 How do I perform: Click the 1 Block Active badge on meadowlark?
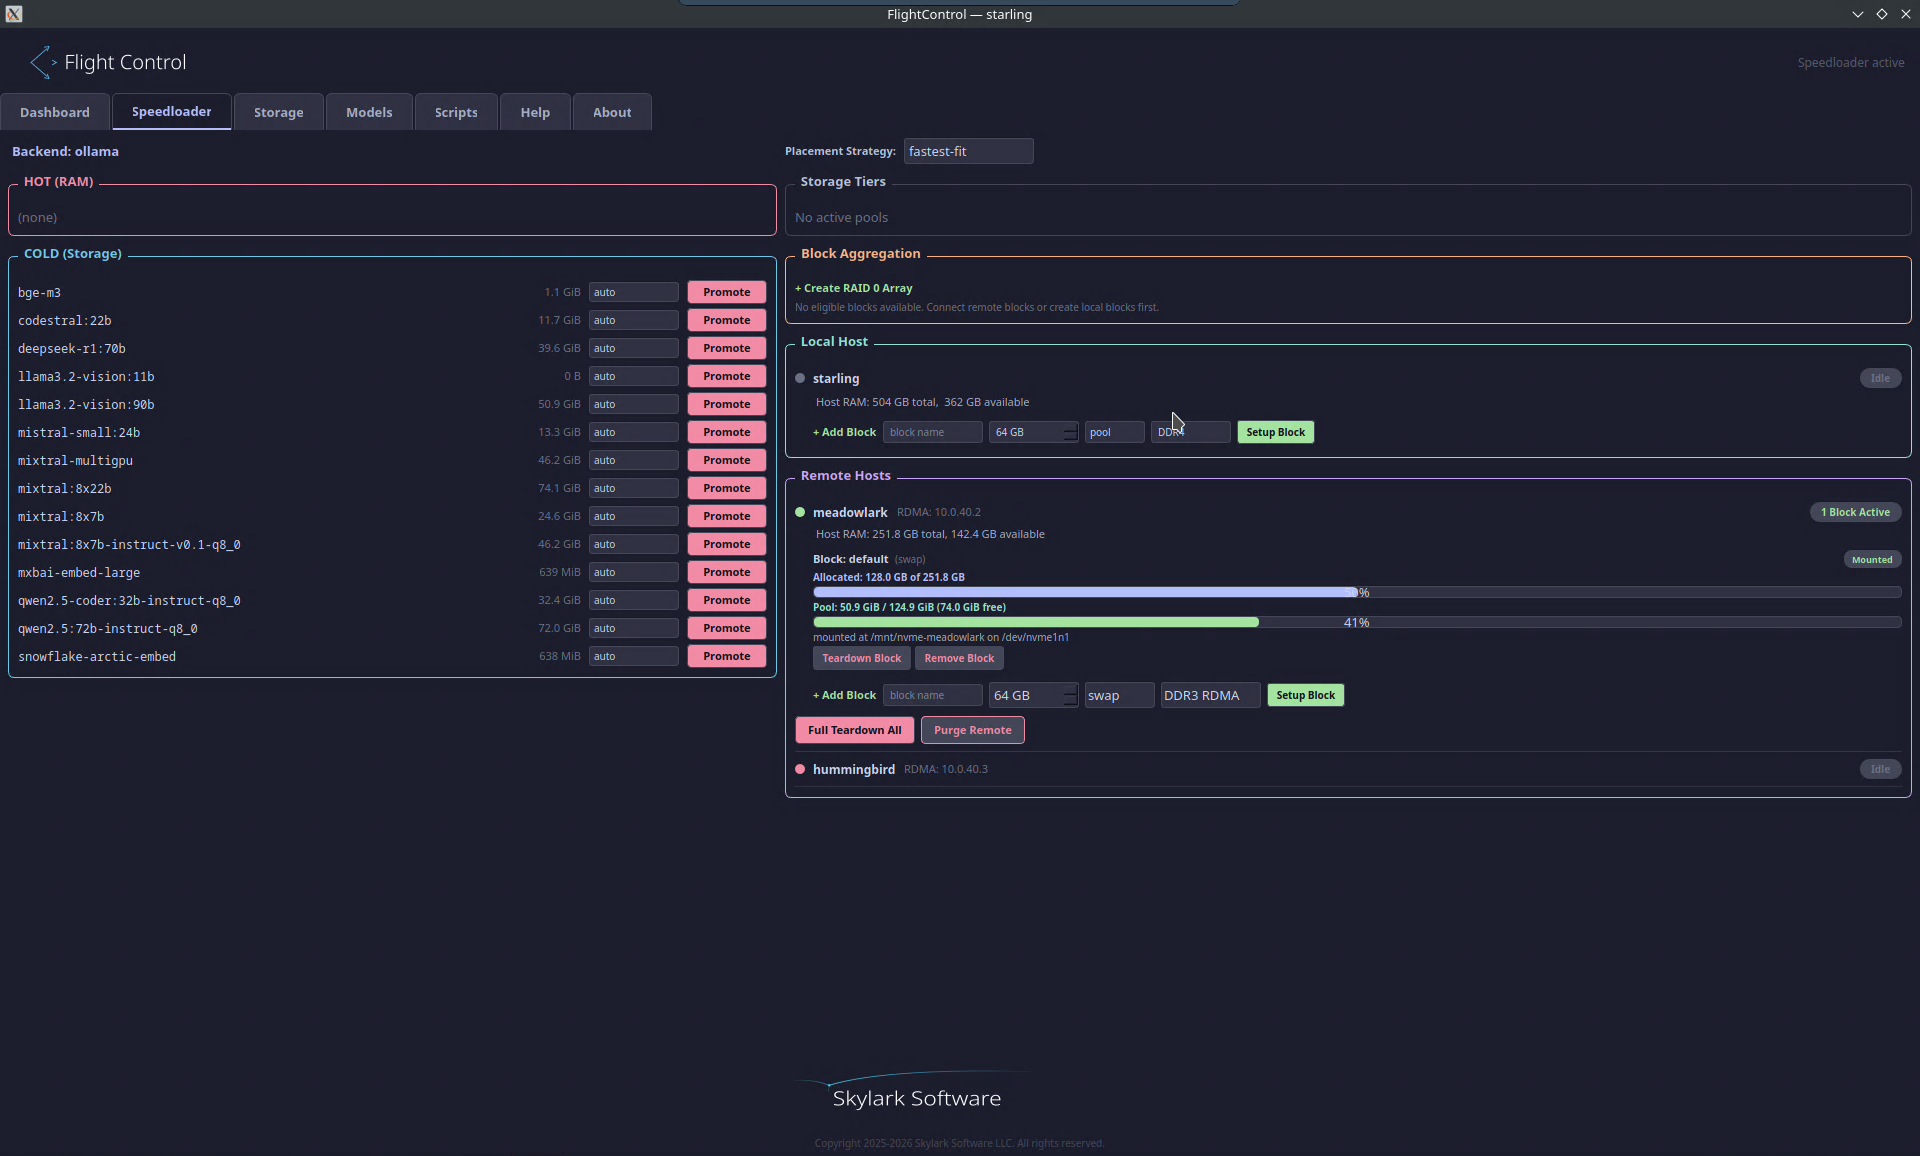tap(1856, 512)
